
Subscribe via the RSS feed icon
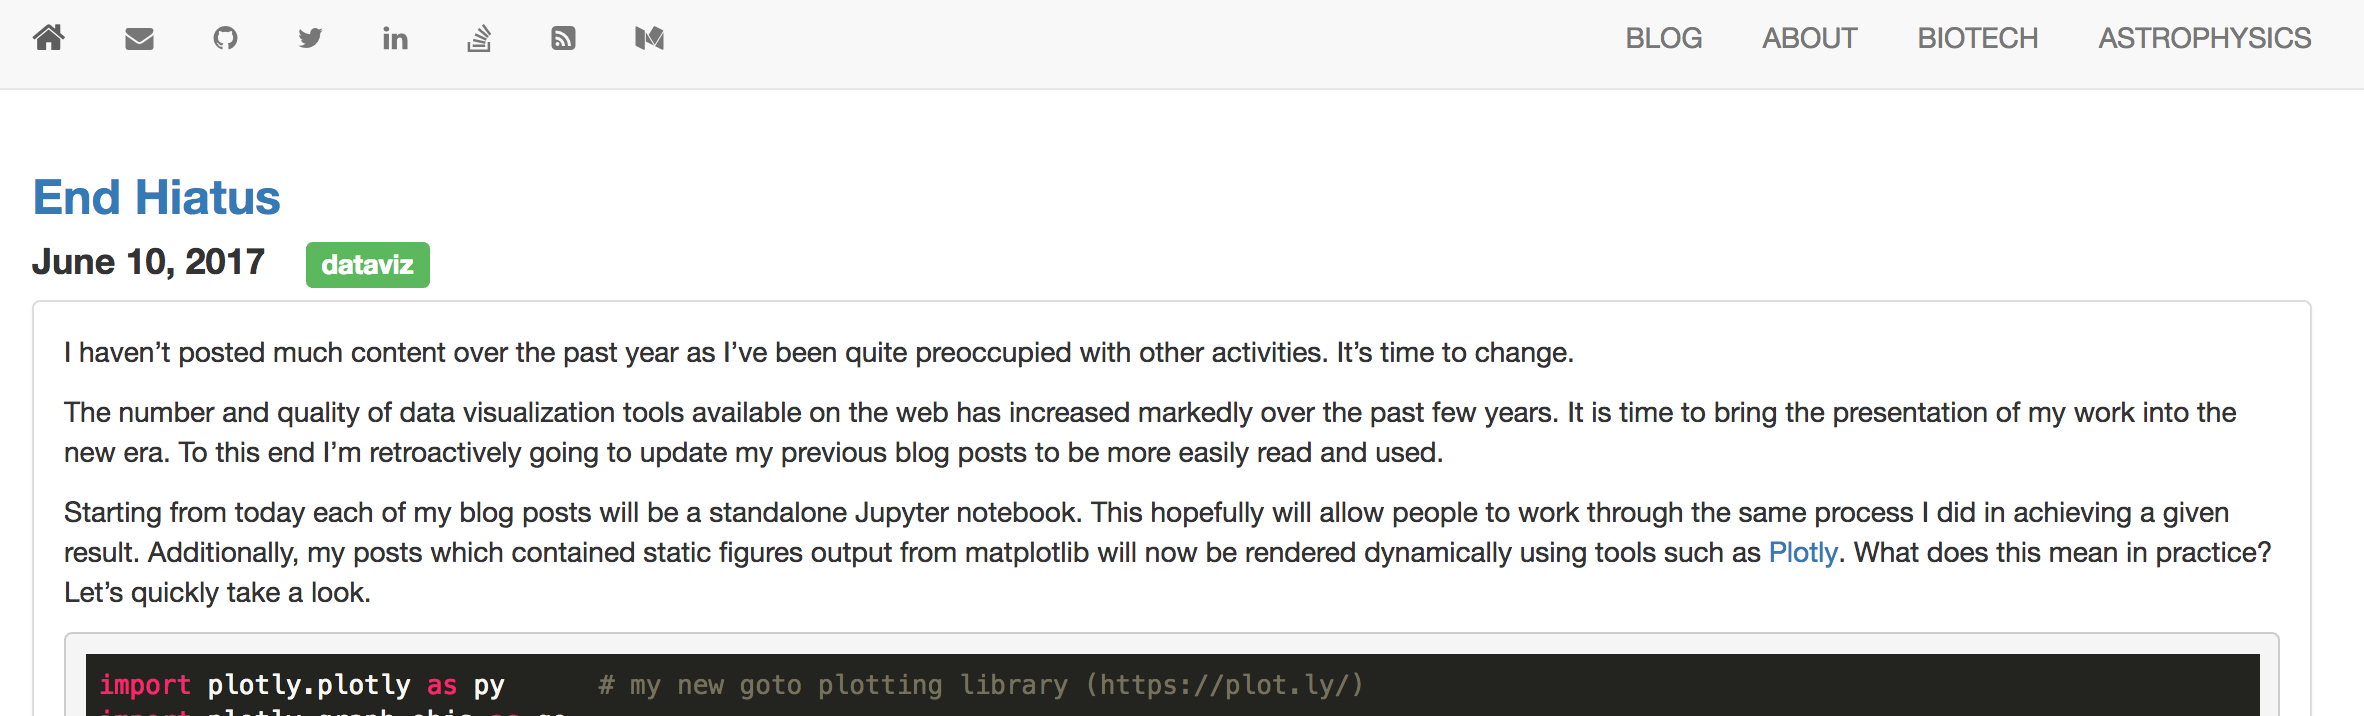click(563, 38)
